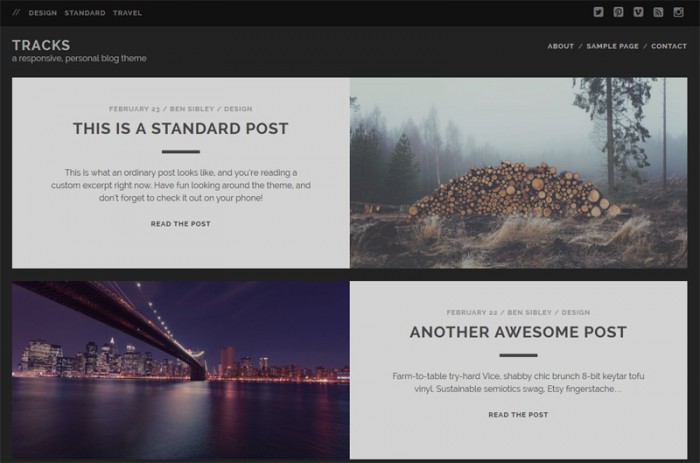Open the Contact page link
700x463 pixels.
(x=669, y=46)
